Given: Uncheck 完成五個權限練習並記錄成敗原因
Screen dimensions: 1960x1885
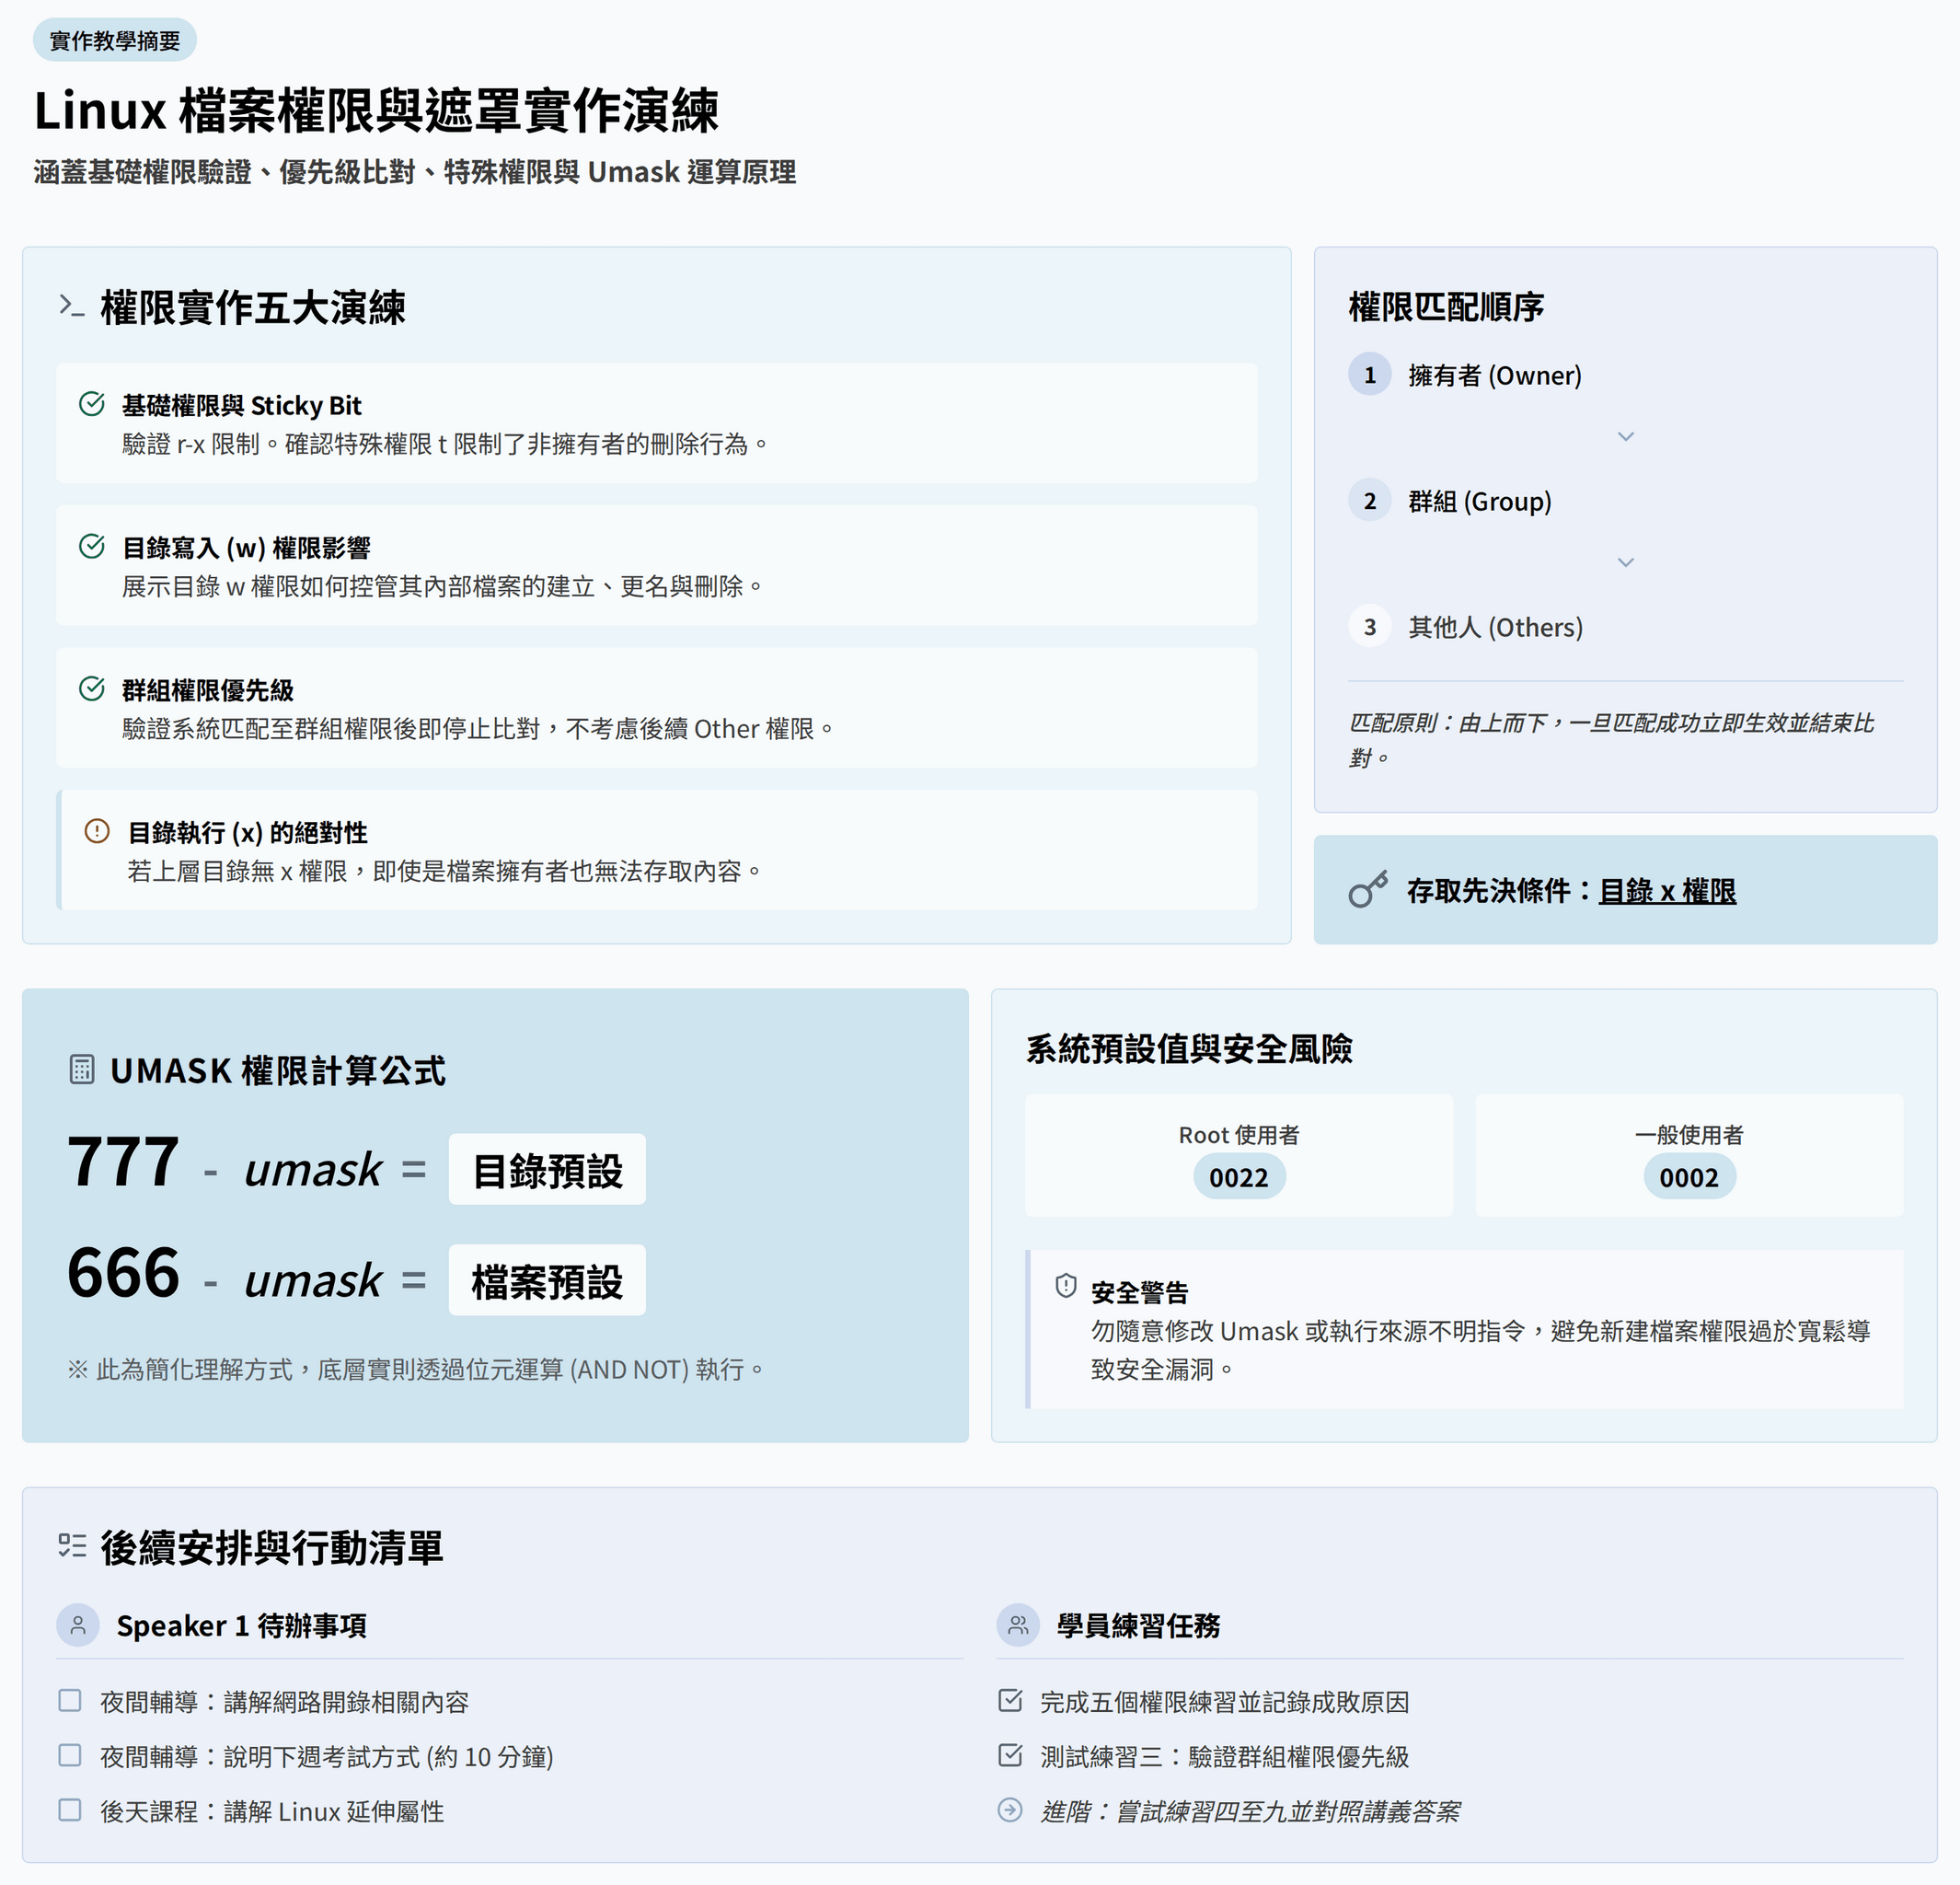Looking at the screenshot, I should (1011, 1700).
